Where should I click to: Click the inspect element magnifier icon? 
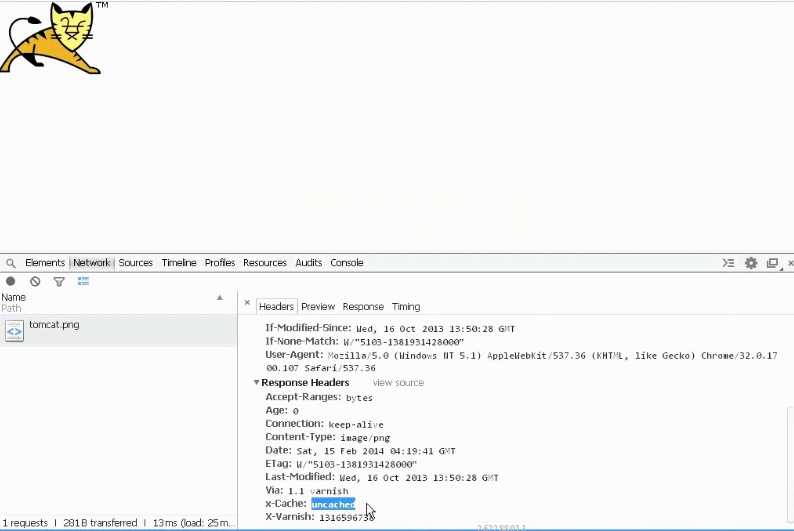coord(11,263)
